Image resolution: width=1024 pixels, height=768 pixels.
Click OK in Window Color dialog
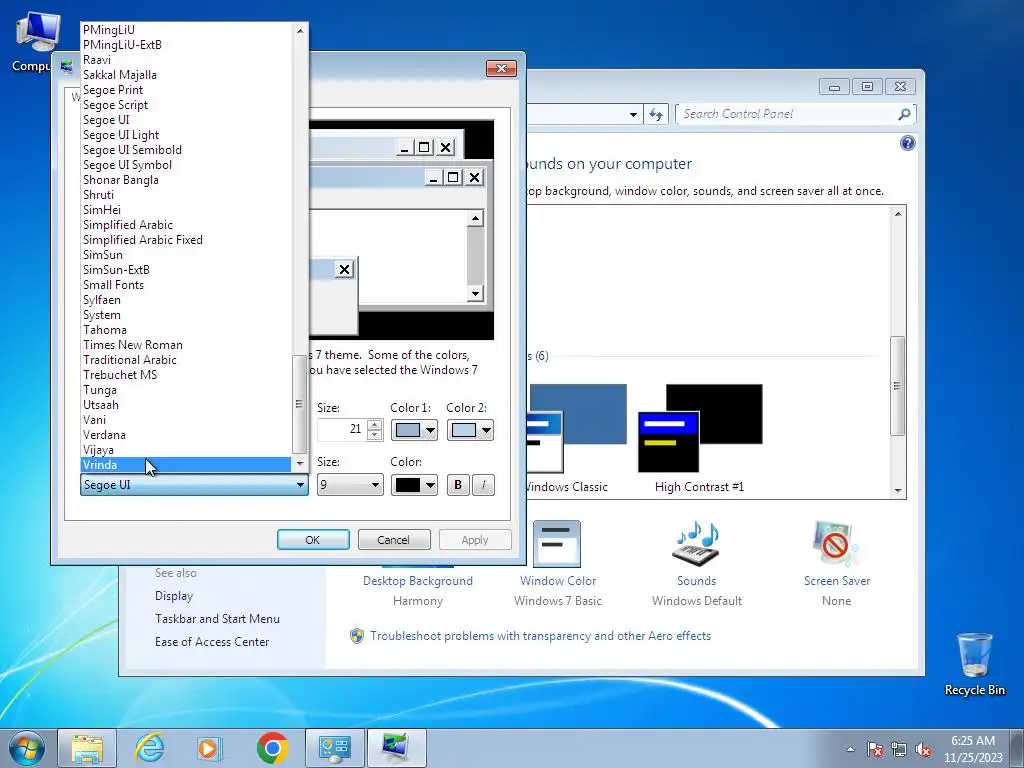click(313, 539)
